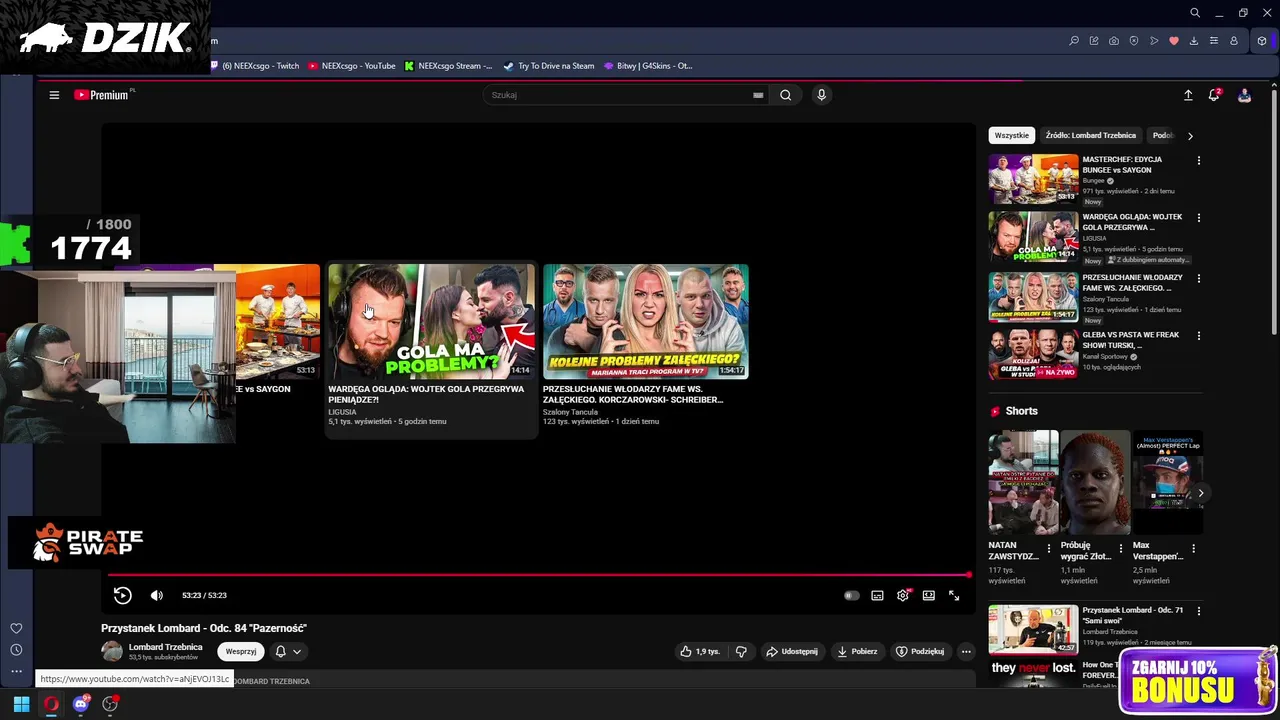
Task: Open NEEXcsgo Stream bookmark
Action: pyautogui.click(x=448, y=66)
